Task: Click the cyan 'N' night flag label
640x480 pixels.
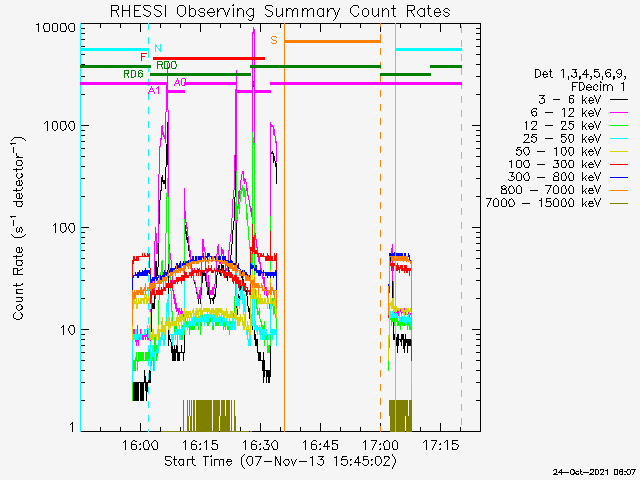Action: [x=158, y=48]
